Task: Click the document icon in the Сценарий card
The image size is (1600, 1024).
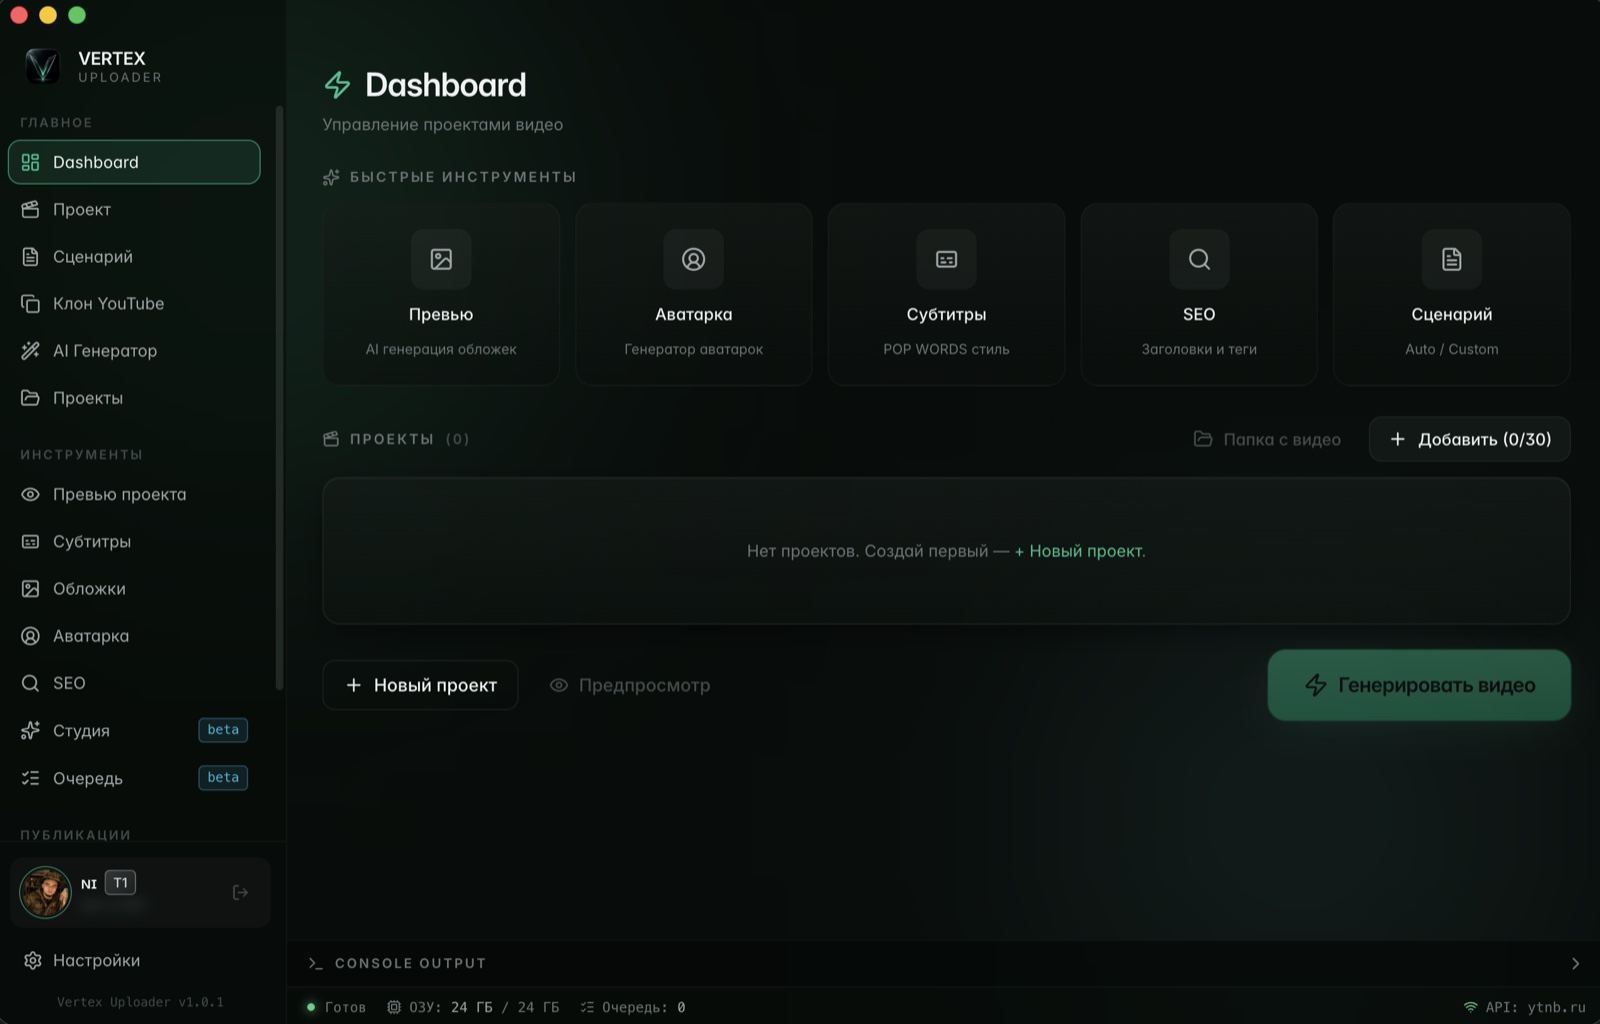Action: (x=1451, y=259)
